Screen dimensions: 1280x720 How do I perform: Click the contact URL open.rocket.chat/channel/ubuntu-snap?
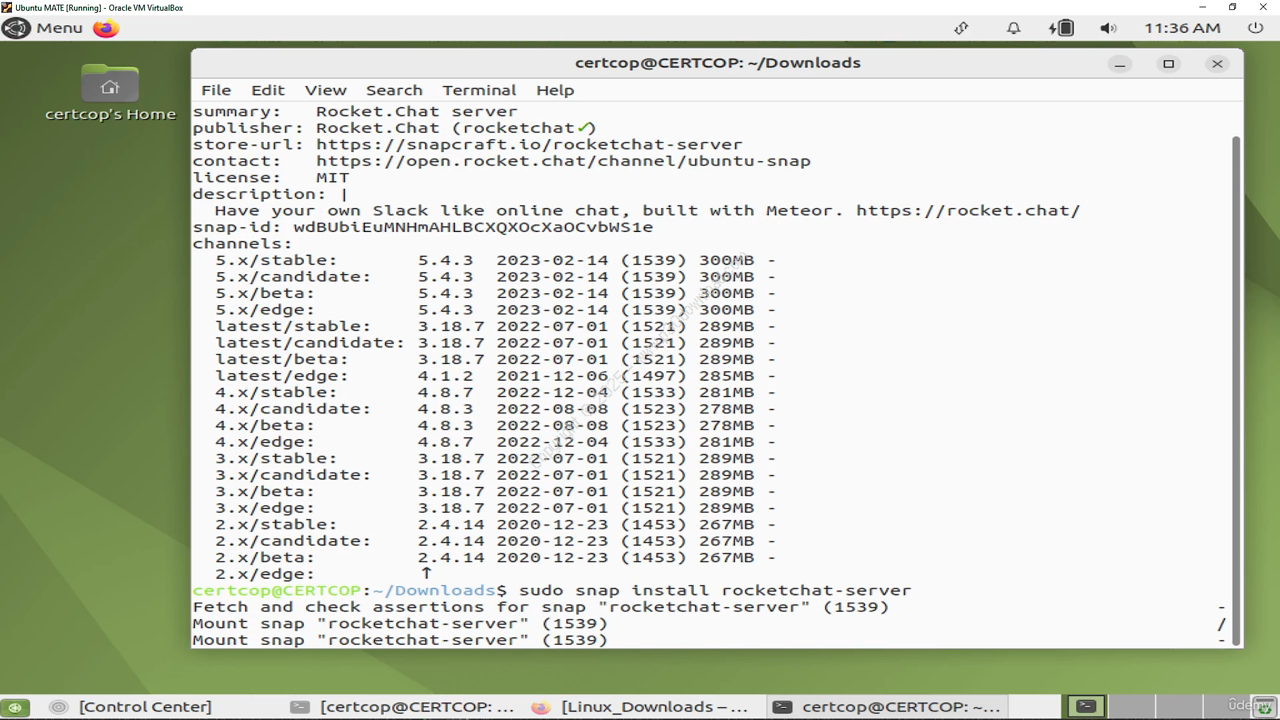point(563,161)
